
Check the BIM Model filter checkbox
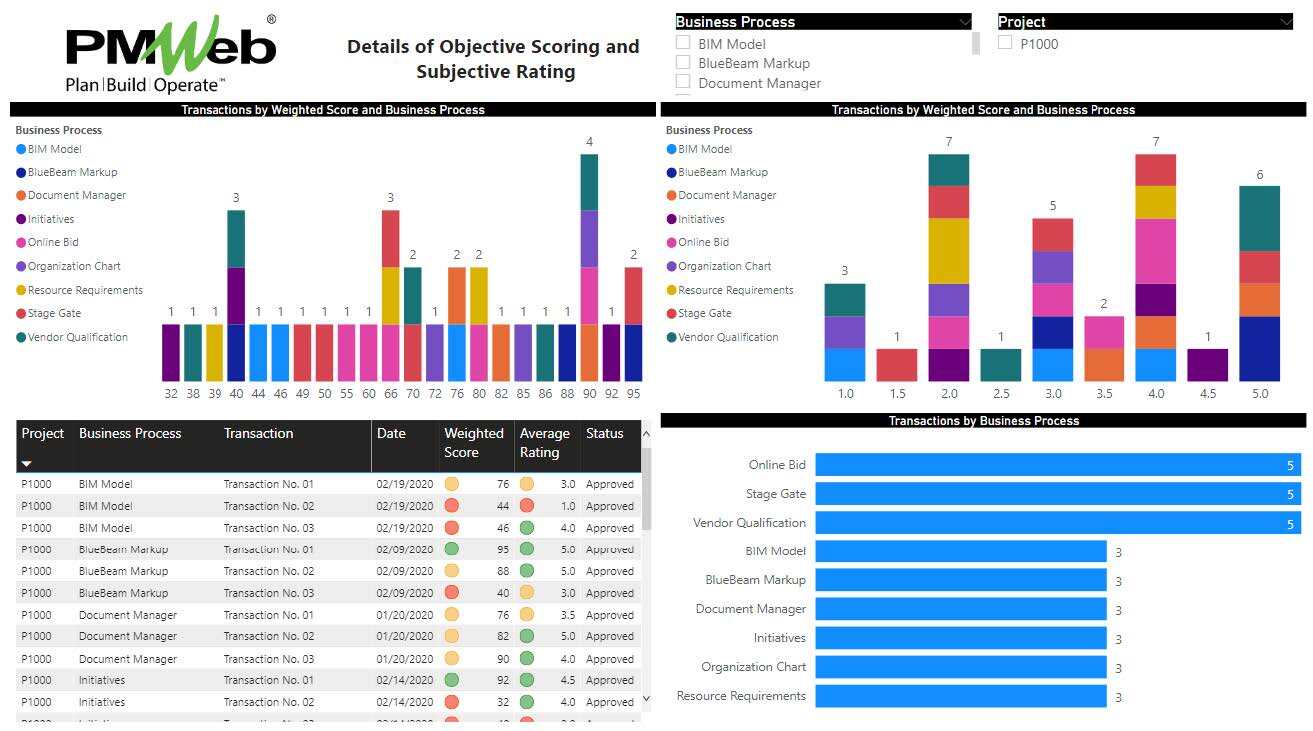[683, 43]
